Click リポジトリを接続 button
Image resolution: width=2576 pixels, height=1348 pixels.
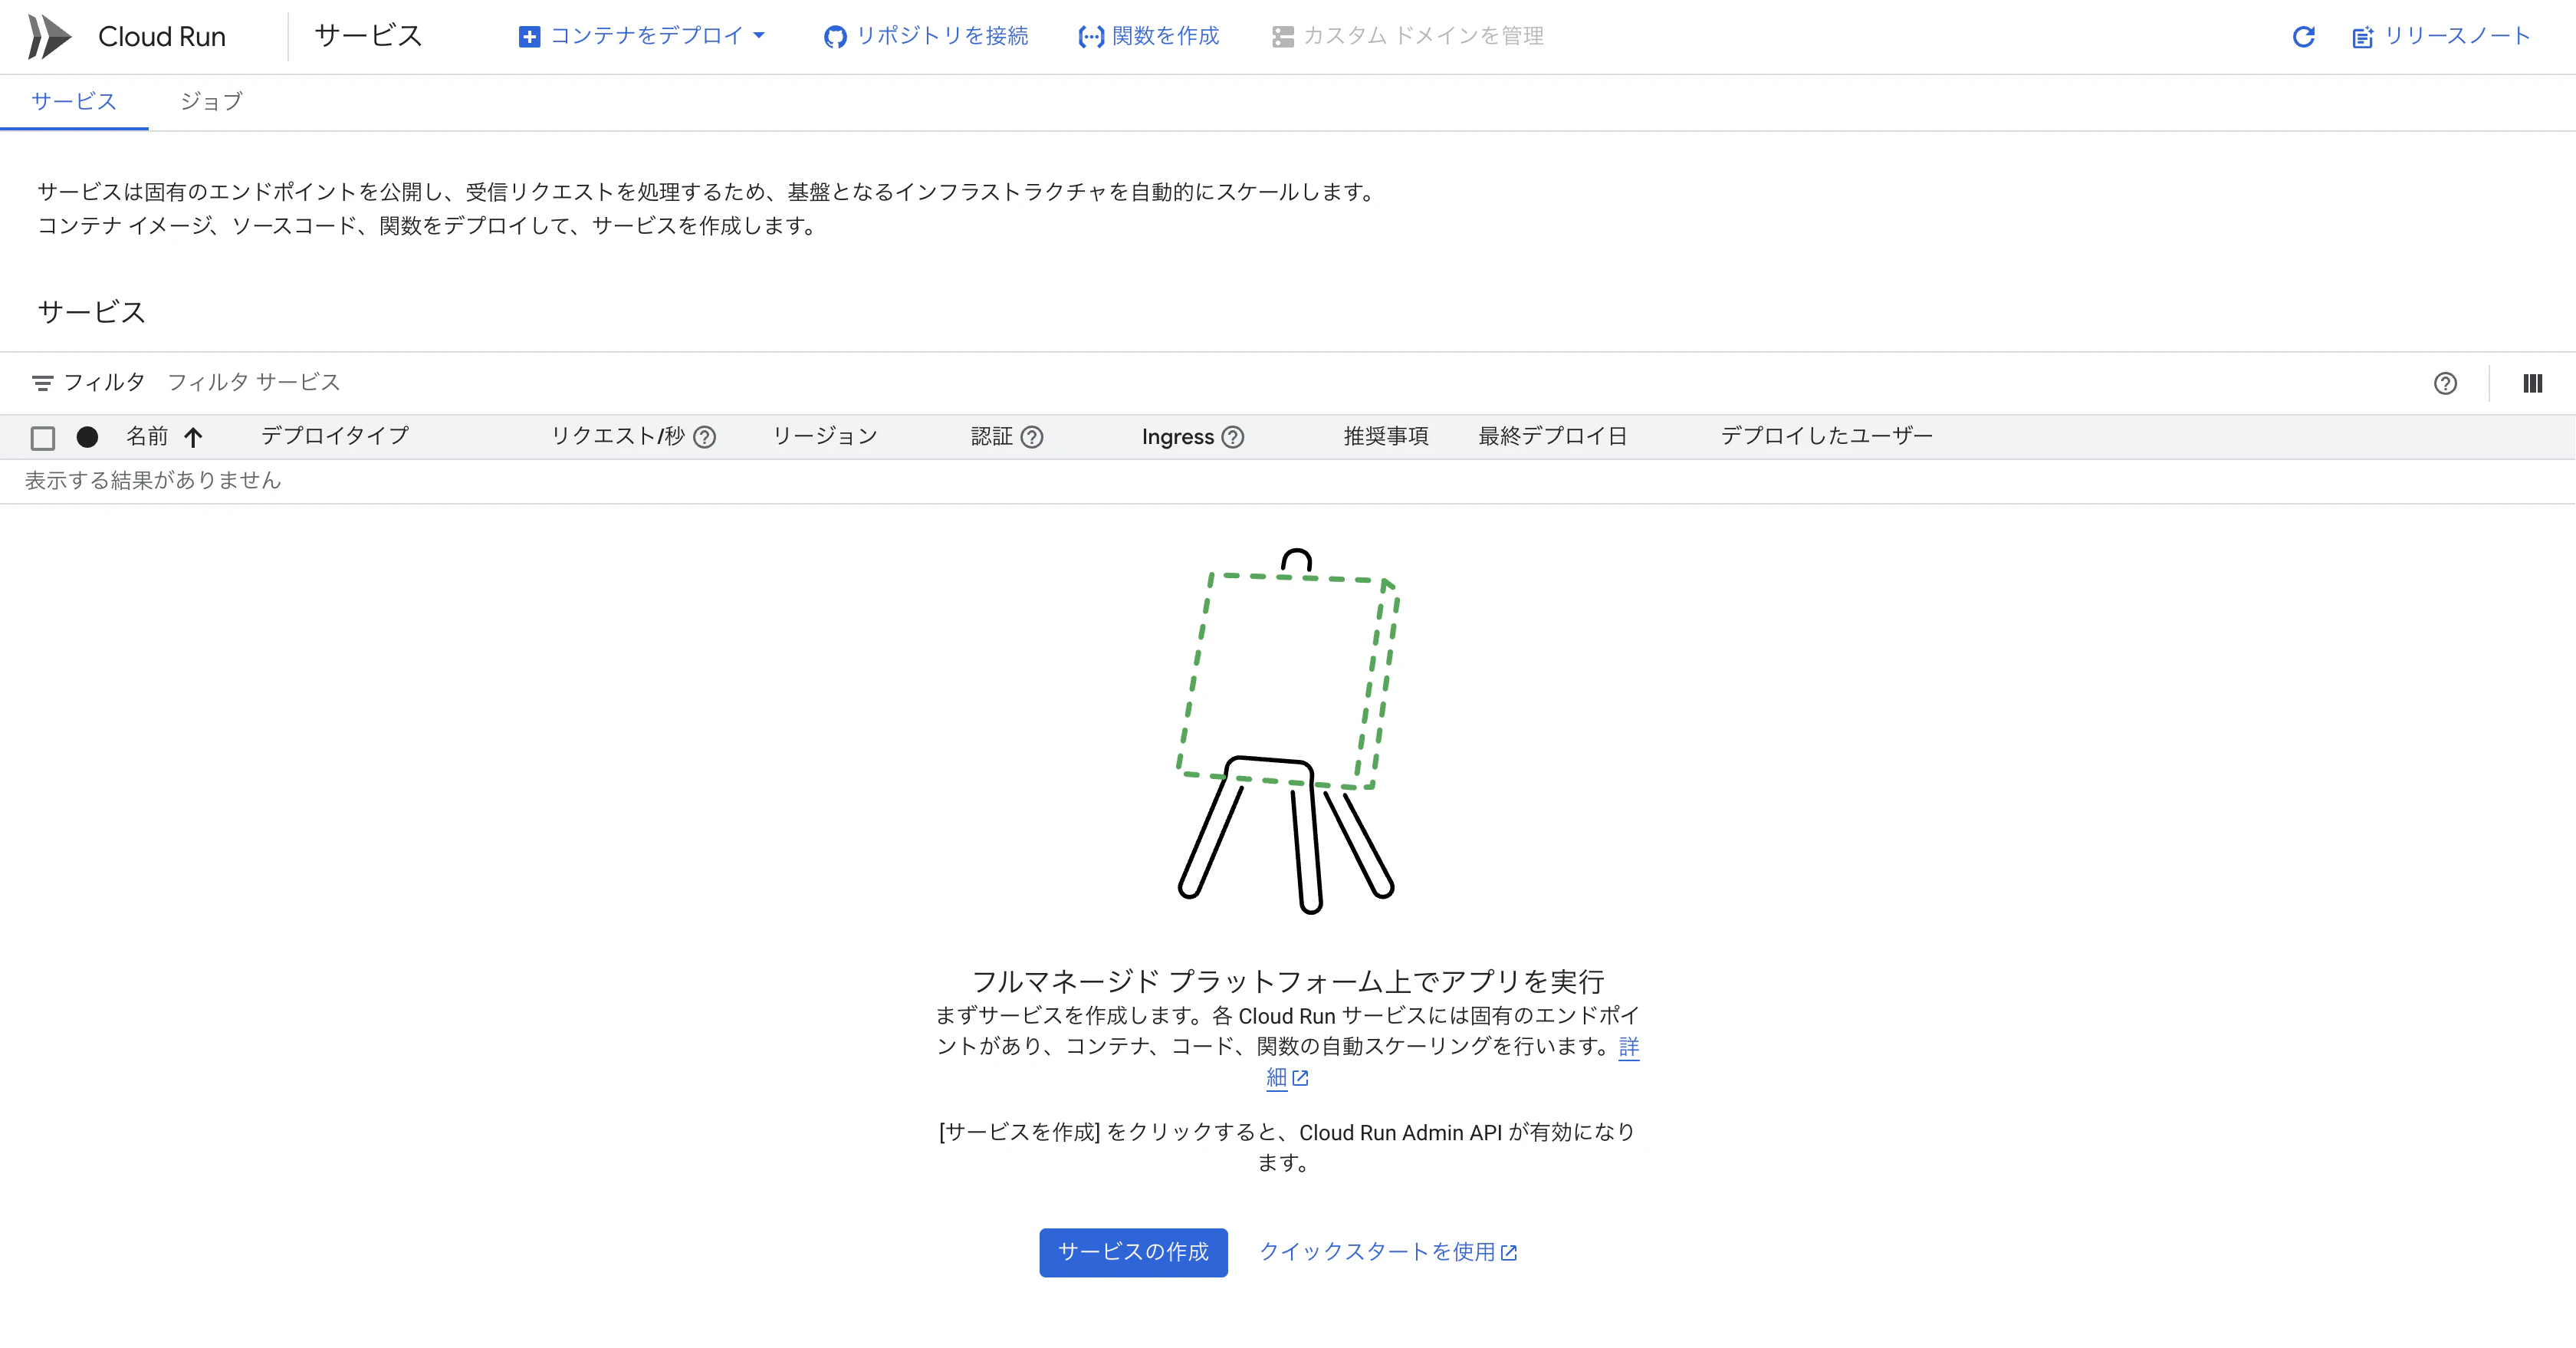(926, 37)
